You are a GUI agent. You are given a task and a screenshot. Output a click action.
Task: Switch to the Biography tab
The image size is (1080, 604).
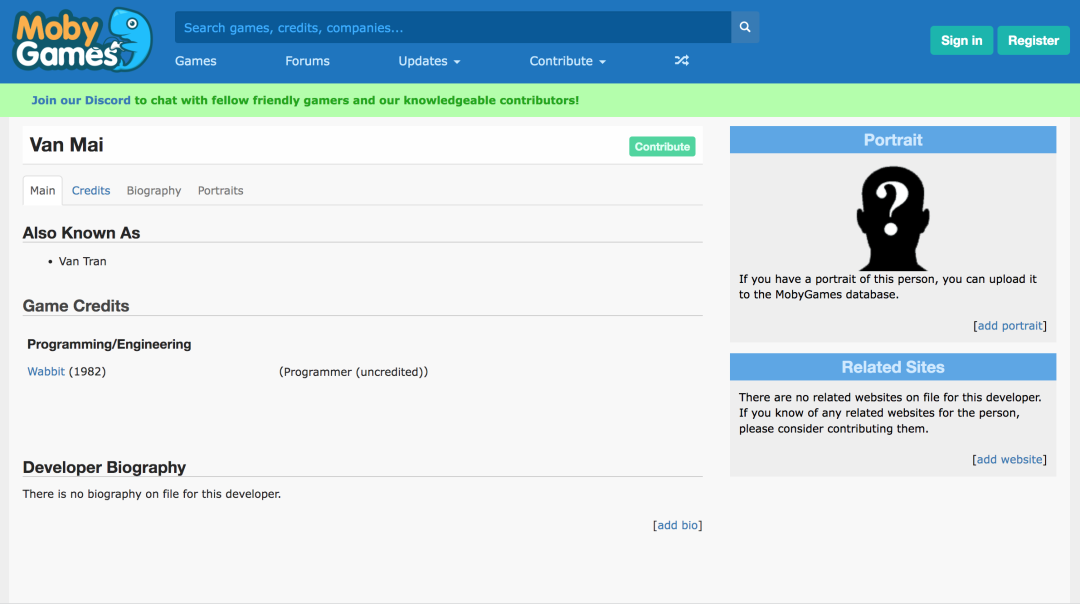click(x=154, y=190)
